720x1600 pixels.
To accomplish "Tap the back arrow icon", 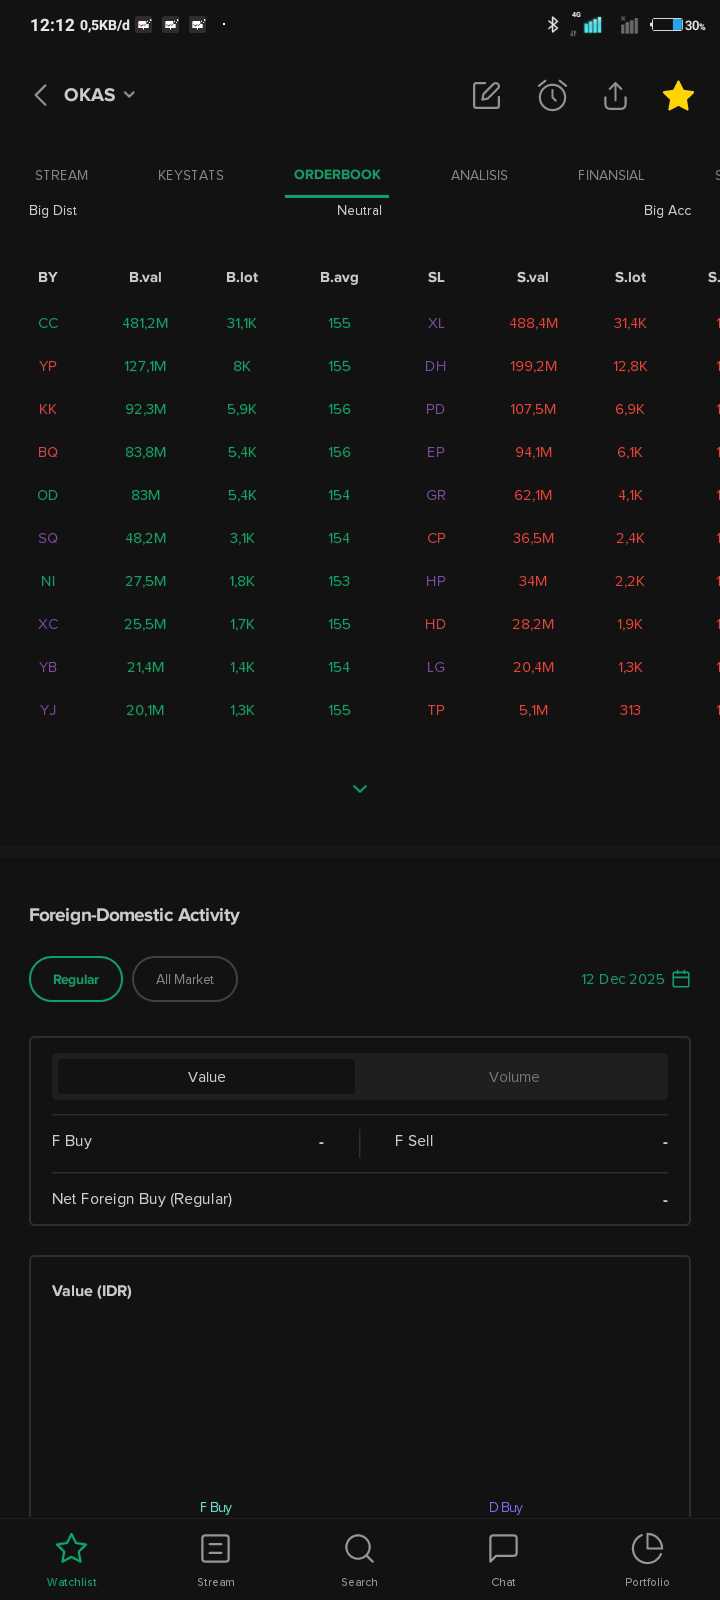I will pos(41,95).
